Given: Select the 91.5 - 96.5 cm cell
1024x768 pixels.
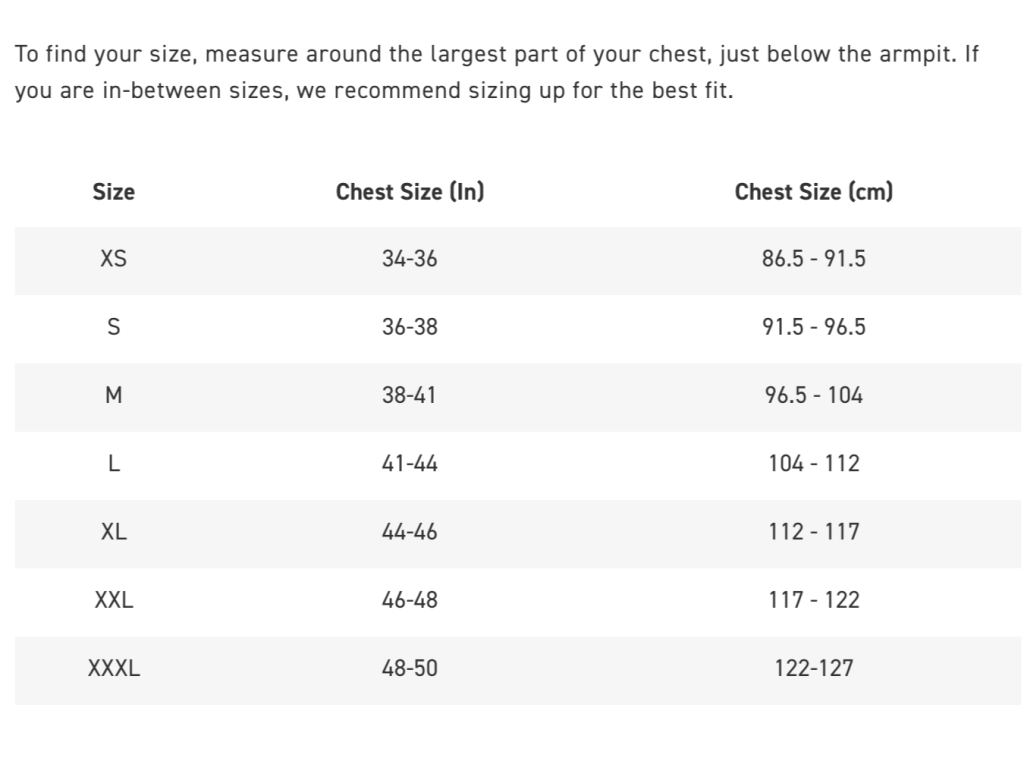Looking at the screenshot, I should pos(814,327).
